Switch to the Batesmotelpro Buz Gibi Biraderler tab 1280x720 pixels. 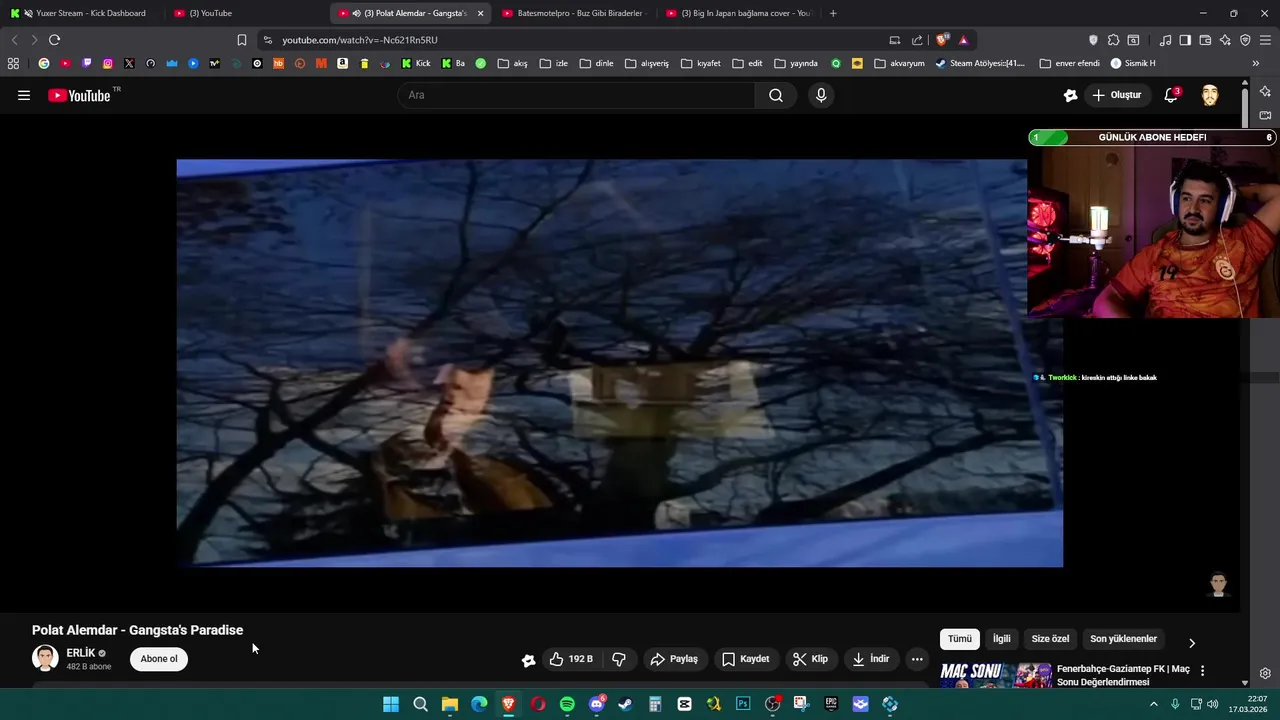pyautogui.click(x=575, y=13)
